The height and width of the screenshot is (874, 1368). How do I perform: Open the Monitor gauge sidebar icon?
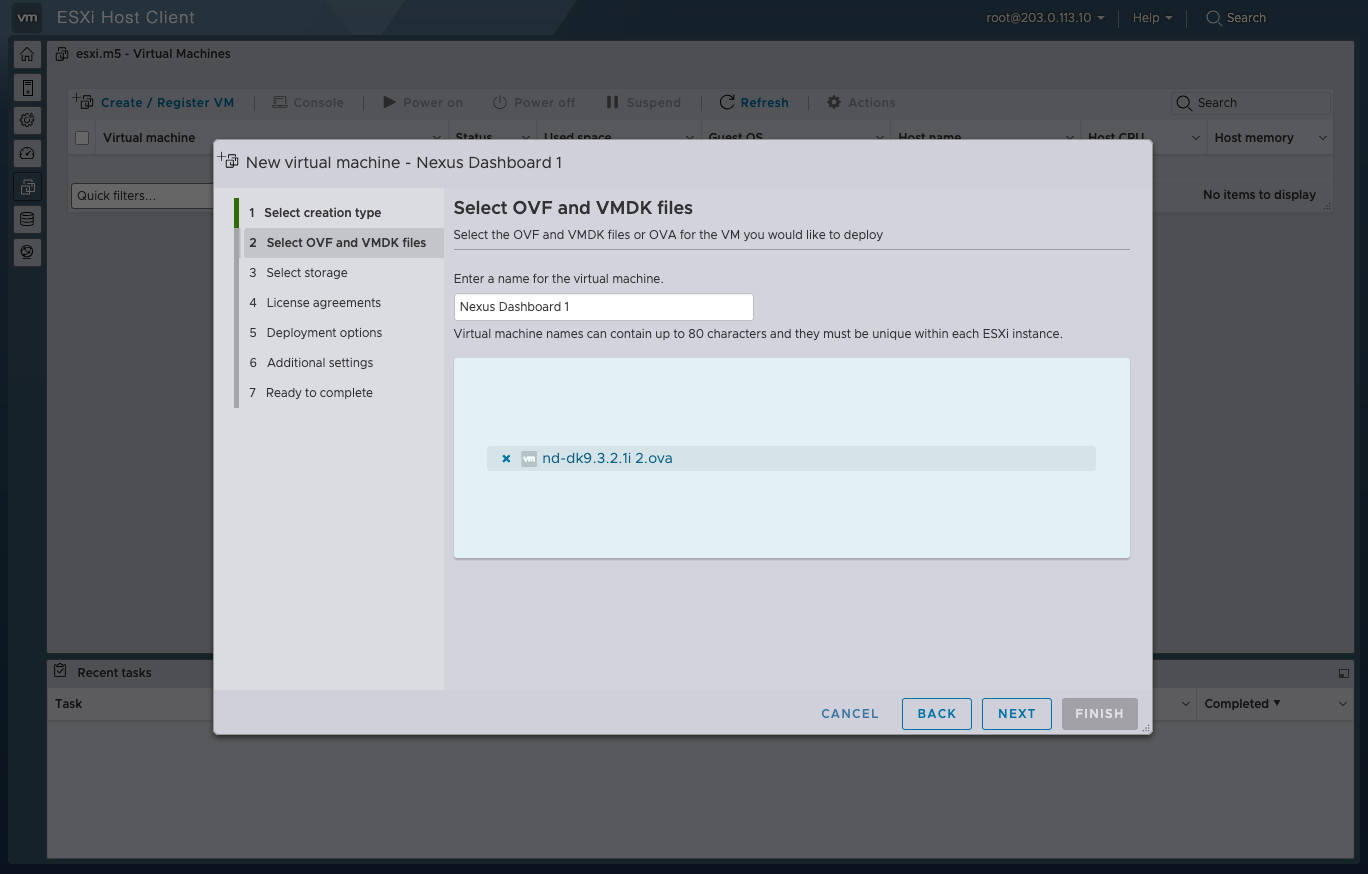coord(27,153)
